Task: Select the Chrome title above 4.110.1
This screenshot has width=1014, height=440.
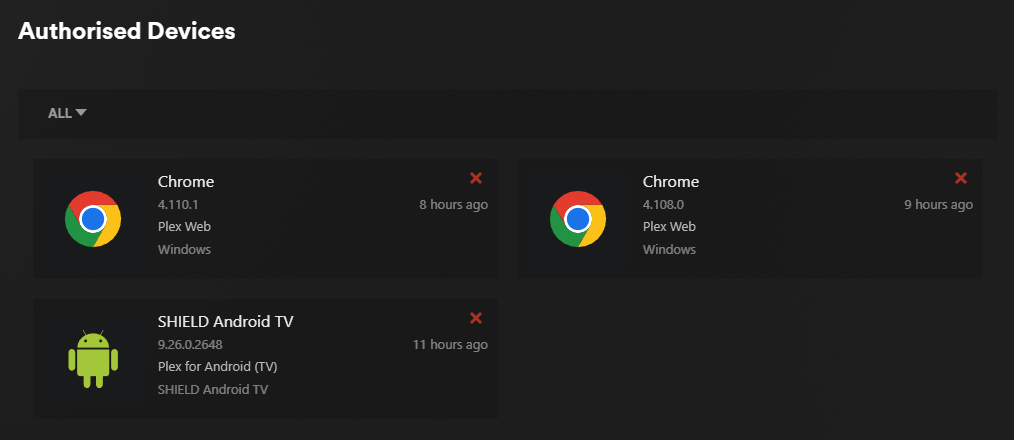Action: 186,182
